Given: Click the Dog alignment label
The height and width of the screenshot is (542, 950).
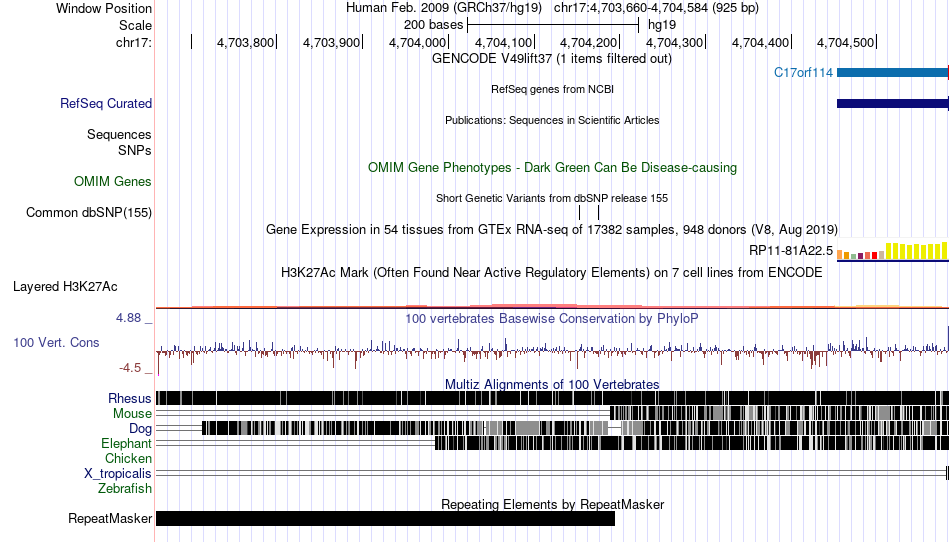Looking at the screenshot, I should [141, 429].
